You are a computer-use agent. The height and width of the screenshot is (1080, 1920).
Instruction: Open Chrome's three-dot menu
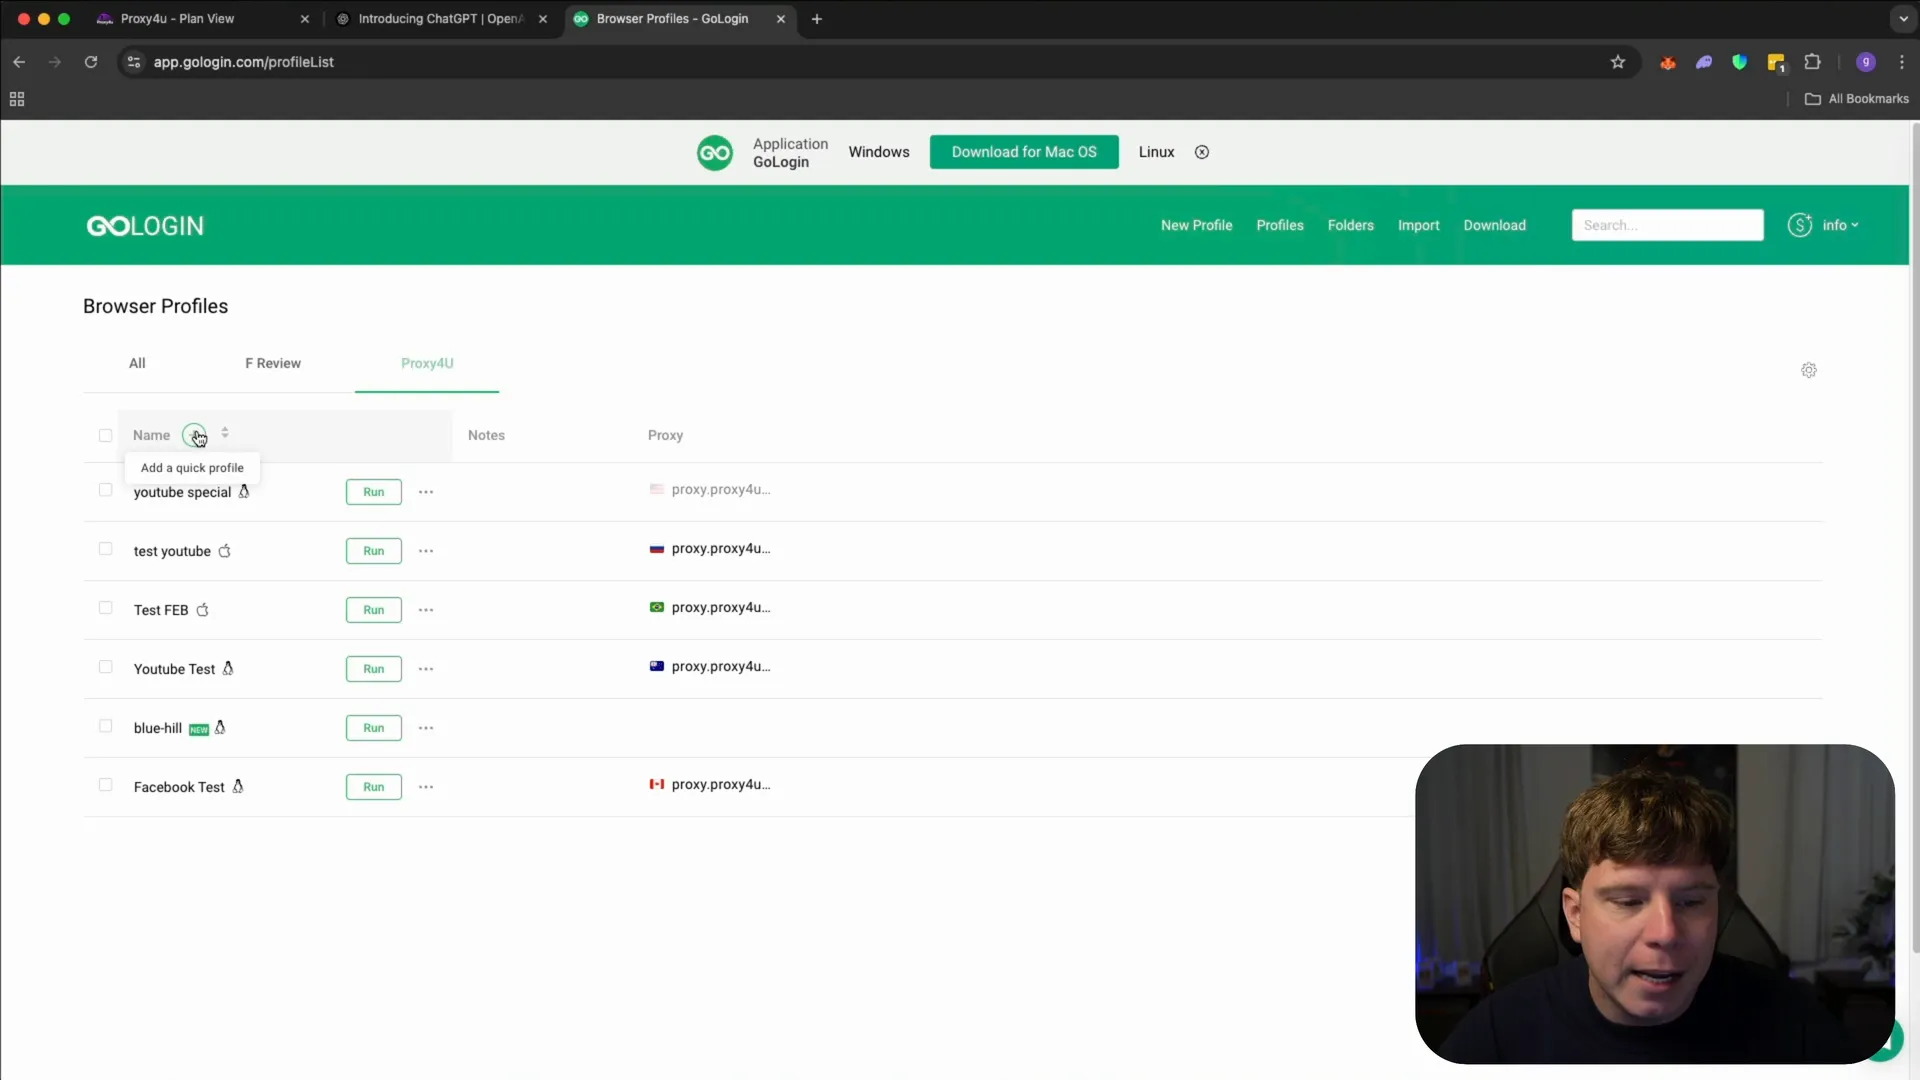click(1901, 62)
